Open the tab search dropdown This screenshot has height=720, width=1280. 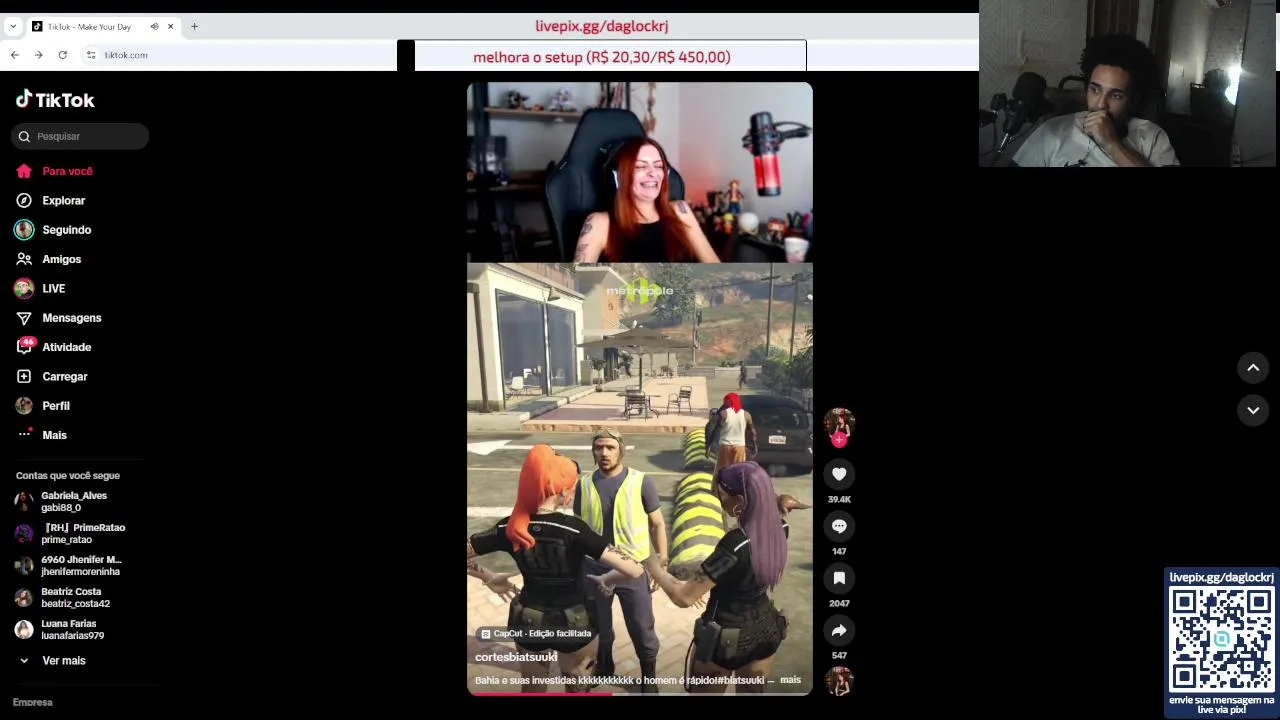12,26
